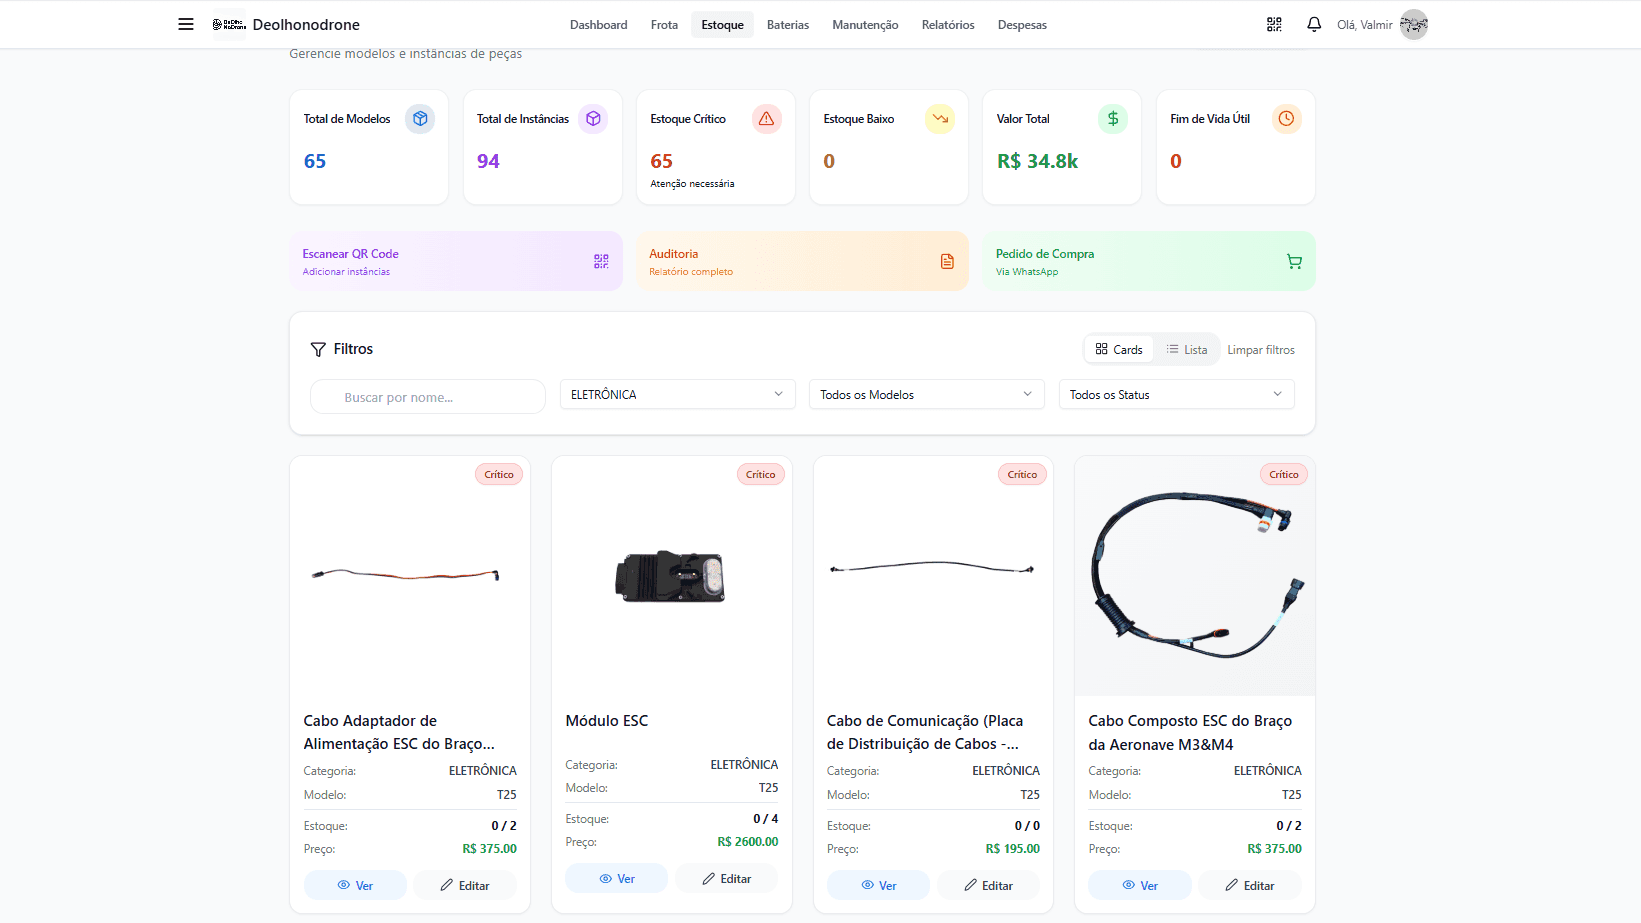Click the QR code icon in header
This screenshot has width=1641, height=923.
click(1274, 24)
